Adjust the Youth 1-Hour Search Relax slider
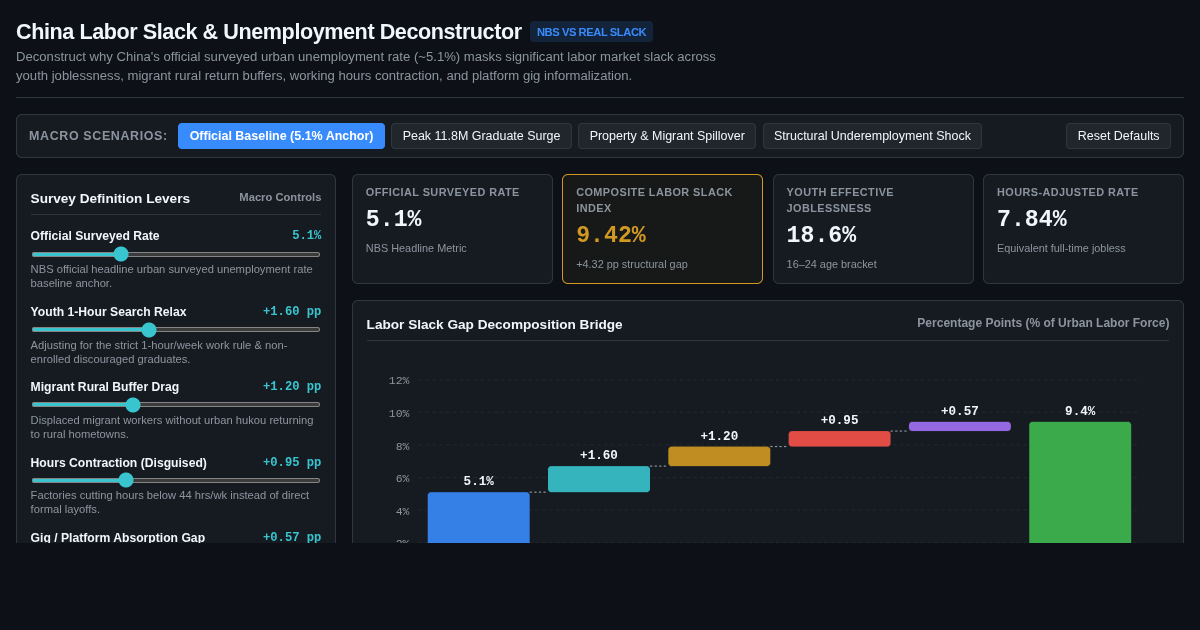Image resolution: width=1200 pixels, height=630 pixels. pos(176,329)
